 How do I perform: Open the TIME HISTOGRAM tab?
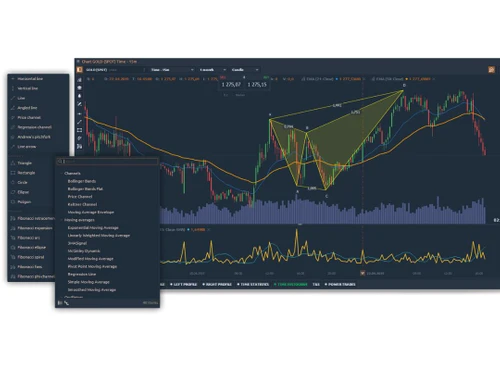[290, 284]
